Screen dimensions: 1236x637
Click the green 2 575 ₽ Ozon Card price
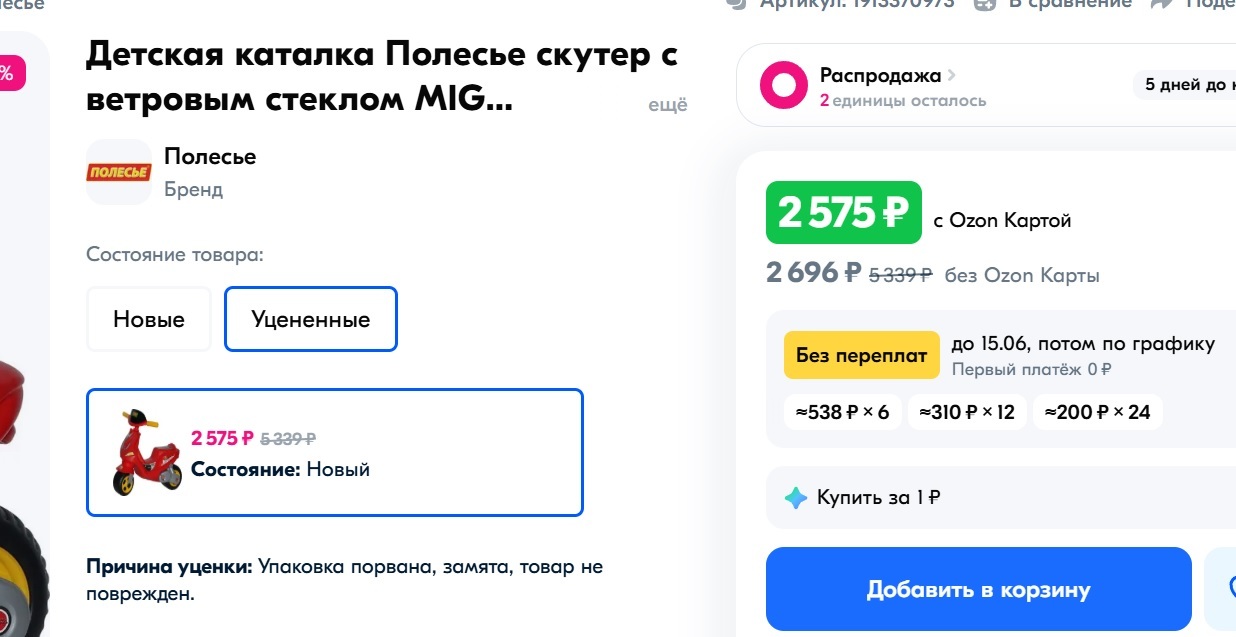[843, 212]
